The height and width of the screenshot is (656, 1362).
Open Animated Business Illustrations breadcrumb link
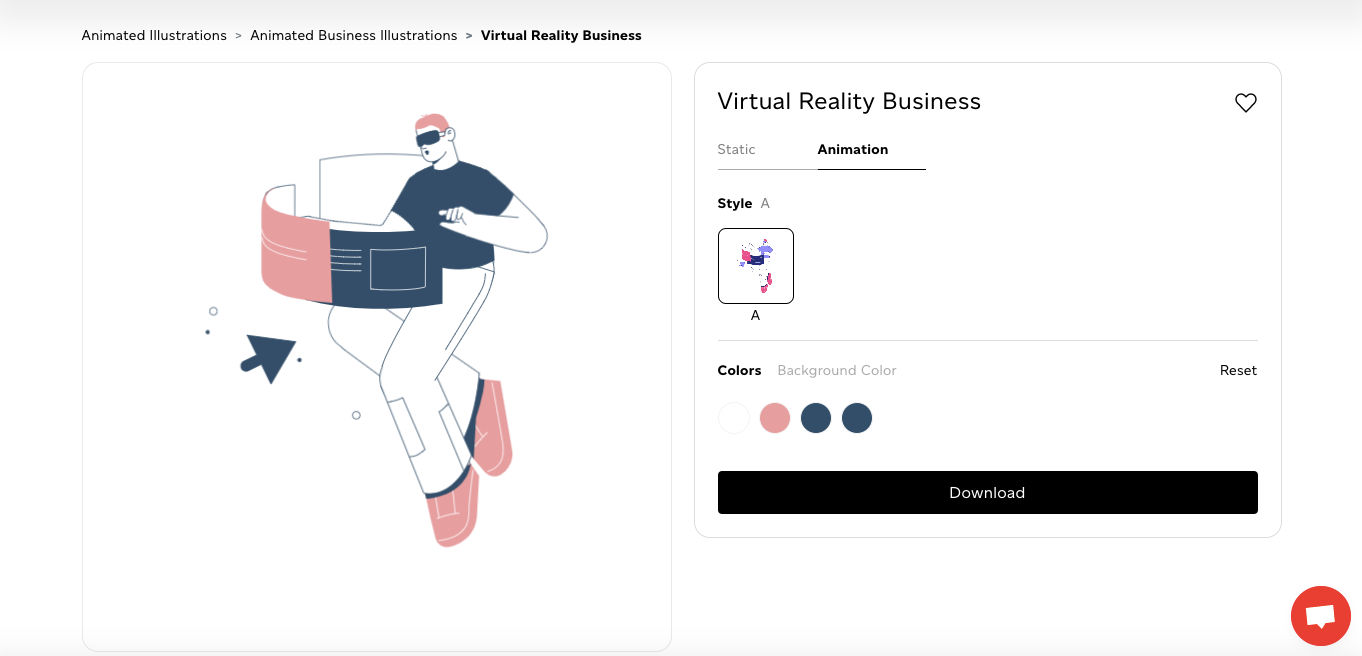pos(353,35)
